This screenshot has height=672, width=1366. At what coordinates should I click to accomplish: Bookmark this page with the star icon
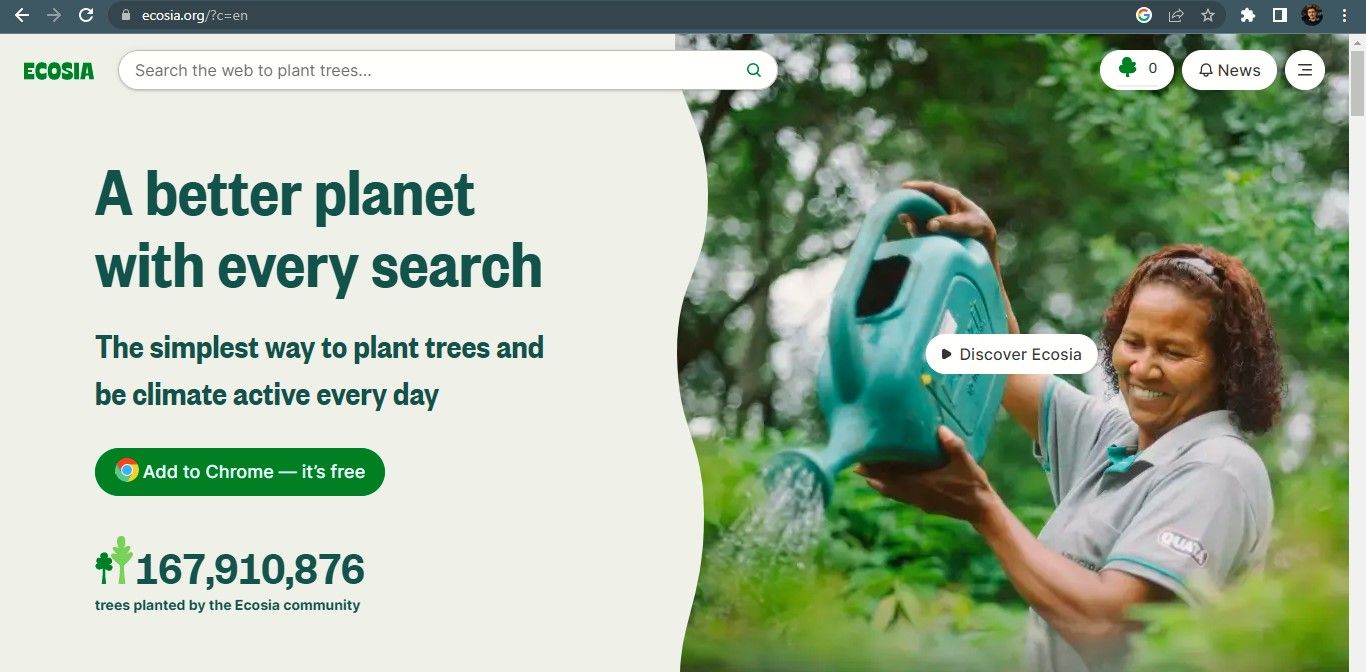(1208, 15)
